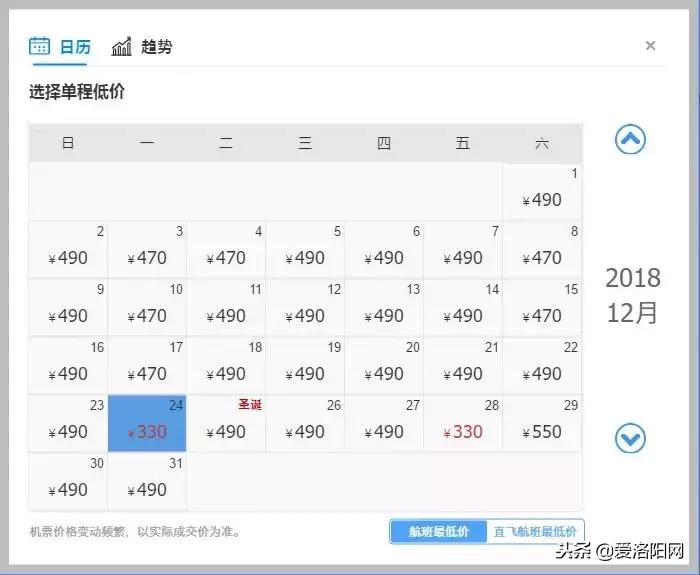
Task: Select December 22 priced ¥490
Action: 542,366
